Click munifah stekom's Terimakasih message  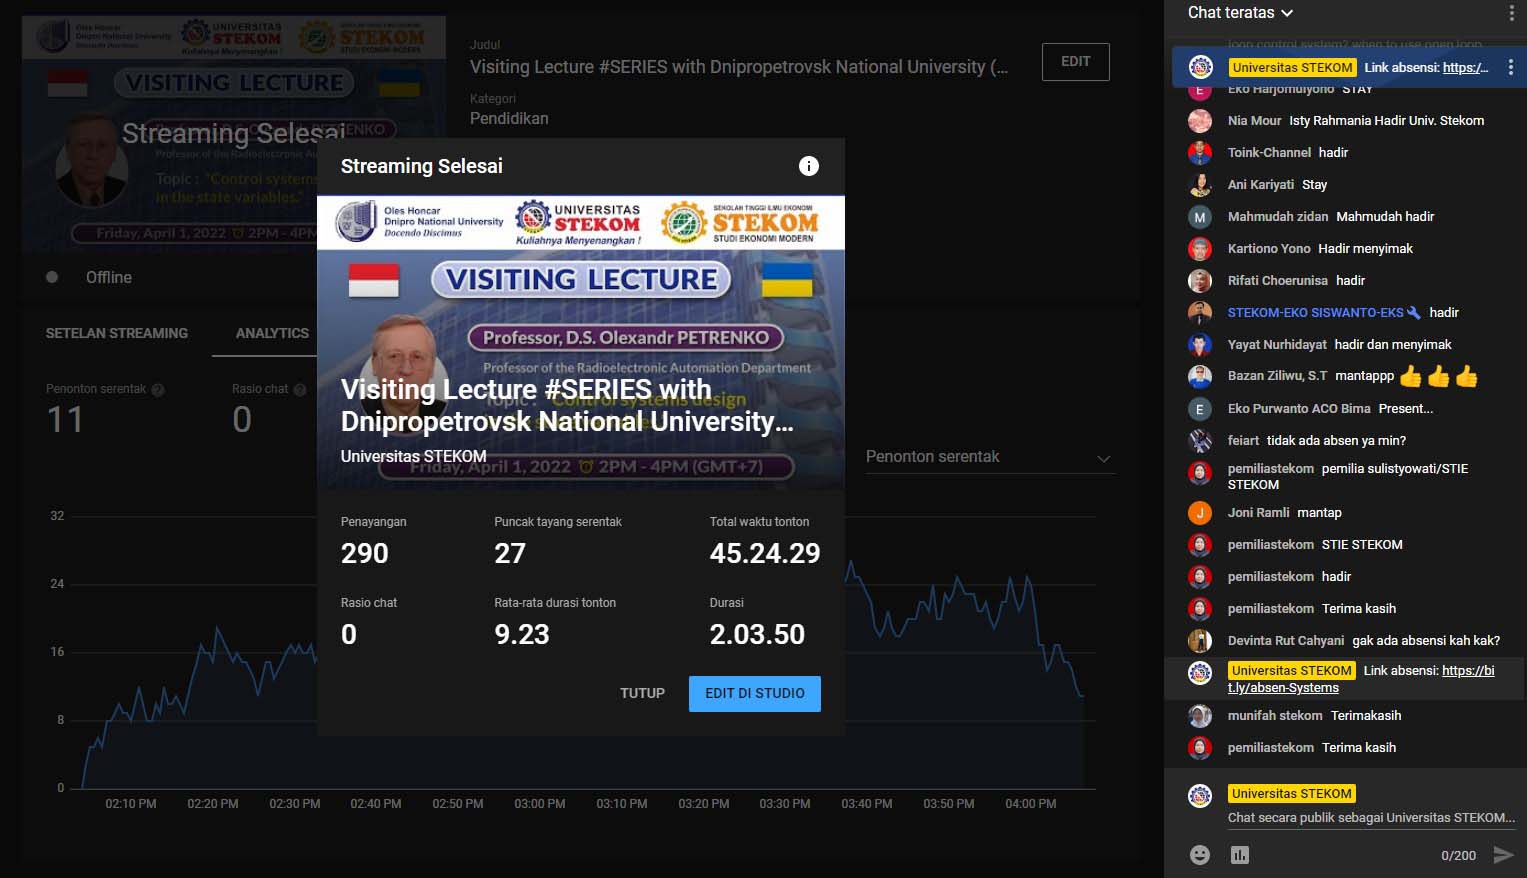pyautogui.click(x=1366, y=716)
